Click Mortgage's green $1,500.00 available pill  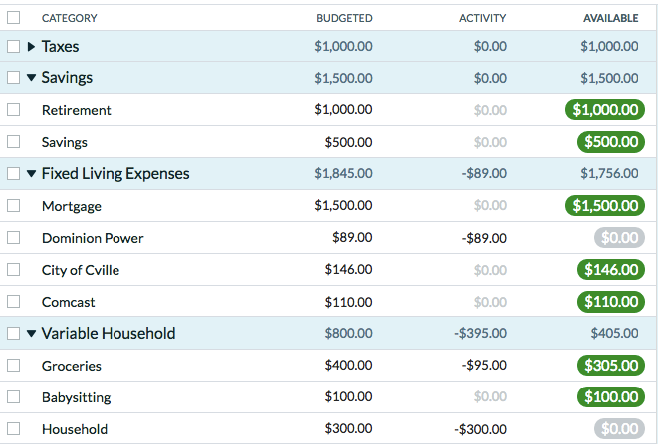603,206
